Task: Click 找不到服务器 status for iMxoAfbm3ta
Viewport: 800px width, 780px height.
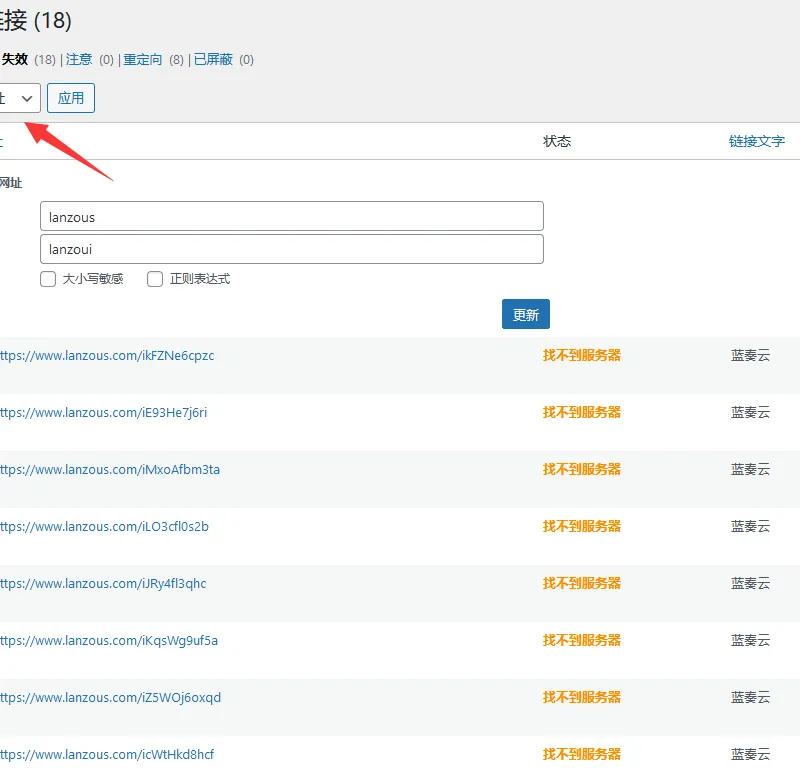Action: pyautogui.click(x=582, y=470)
